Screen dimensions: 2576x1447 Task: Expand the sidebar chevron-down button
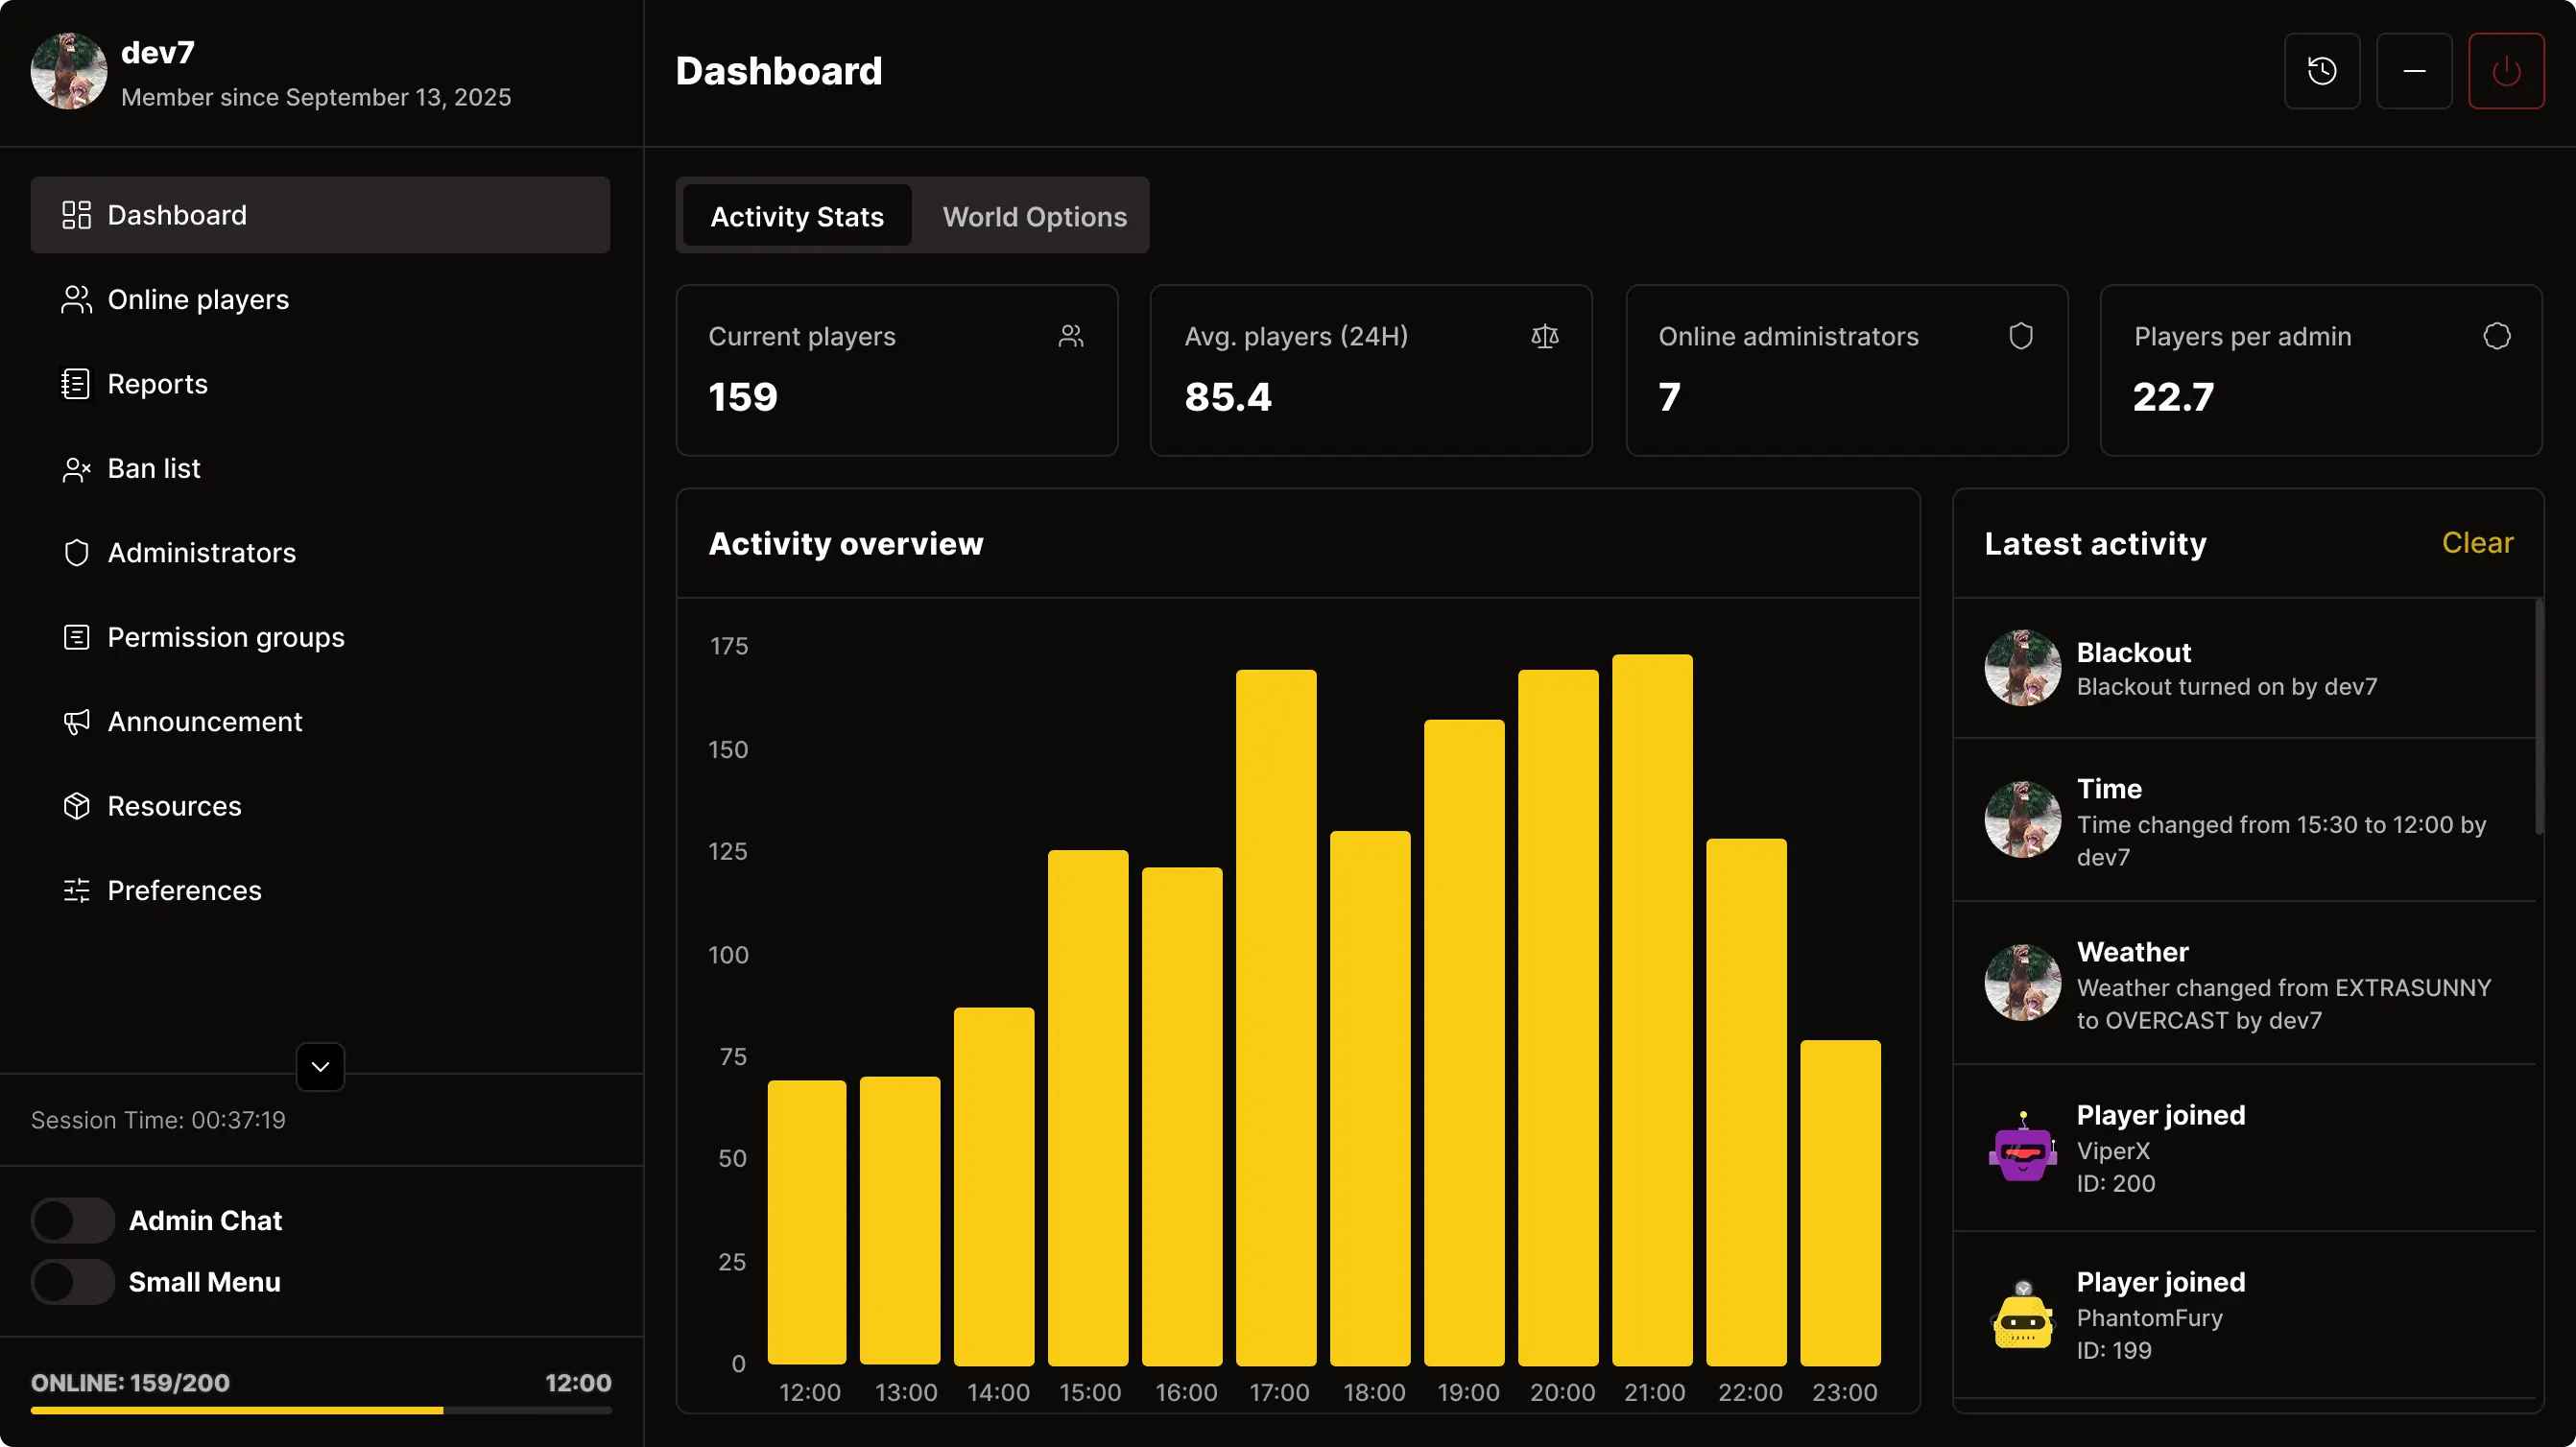[320, 1066]
